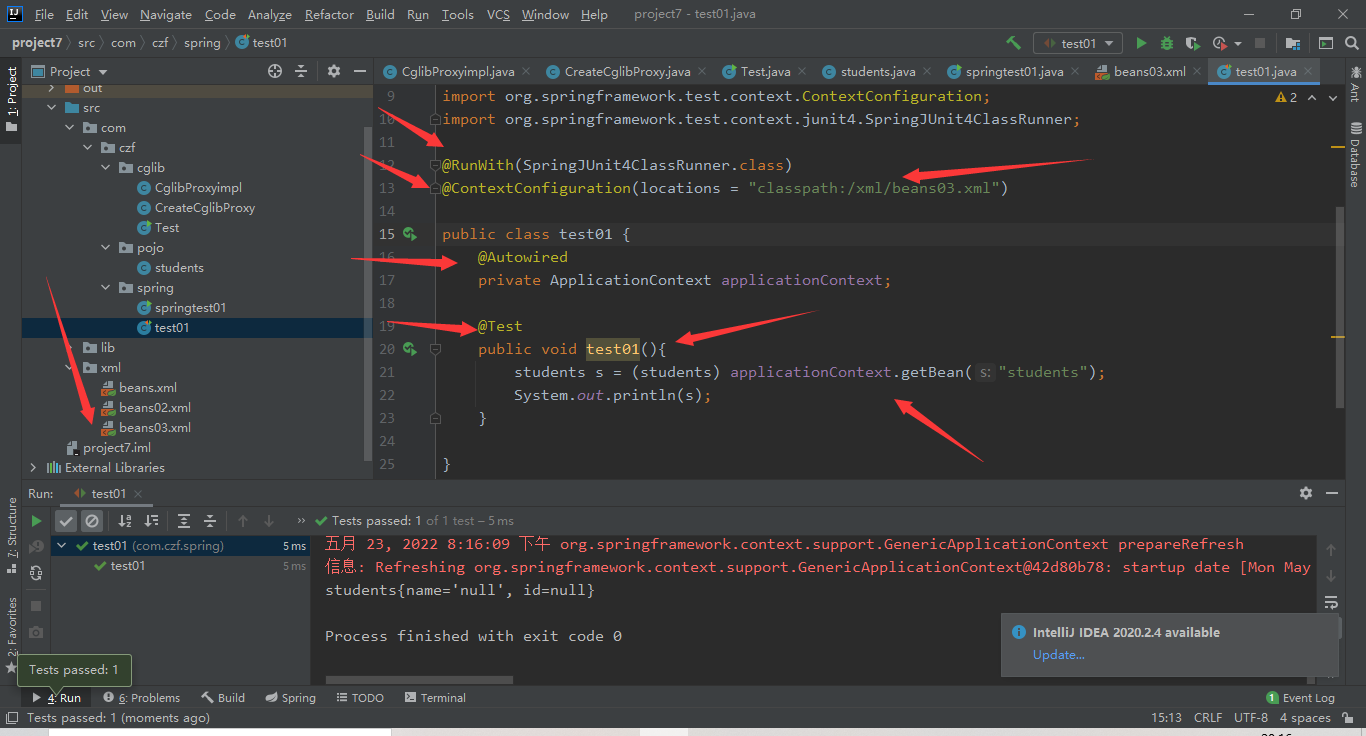Click Toggle auto-test icon in Run panel
Image resolution: width=1366 pixels, height=736 pixels.
(x=36, y=572)
